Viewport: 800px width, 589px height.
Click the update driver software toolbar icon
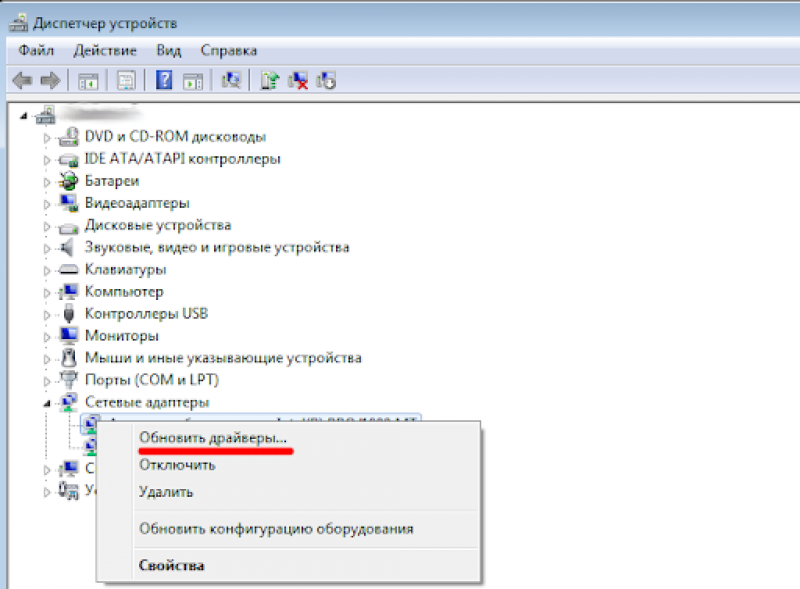click(269, 81)
